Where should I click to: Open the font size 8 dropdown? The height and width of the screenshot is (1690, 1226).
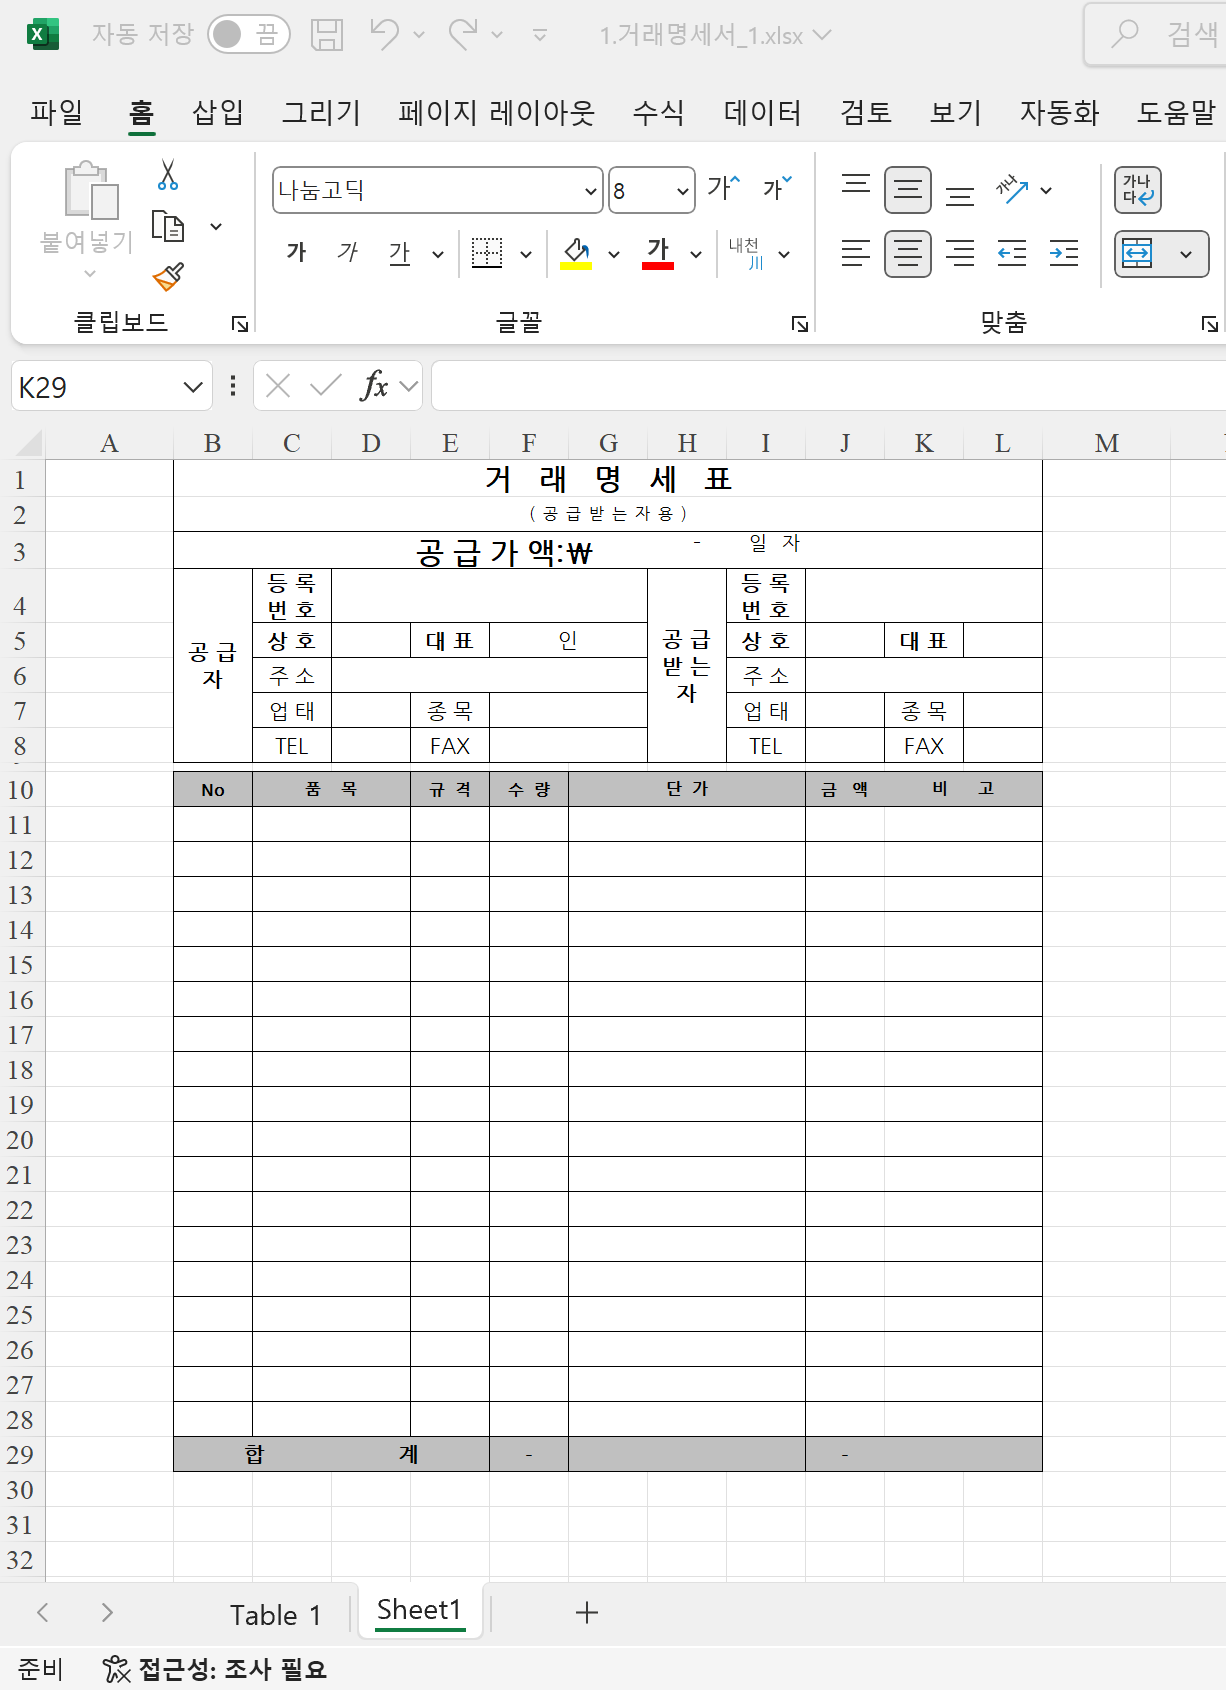pos(683,191)
